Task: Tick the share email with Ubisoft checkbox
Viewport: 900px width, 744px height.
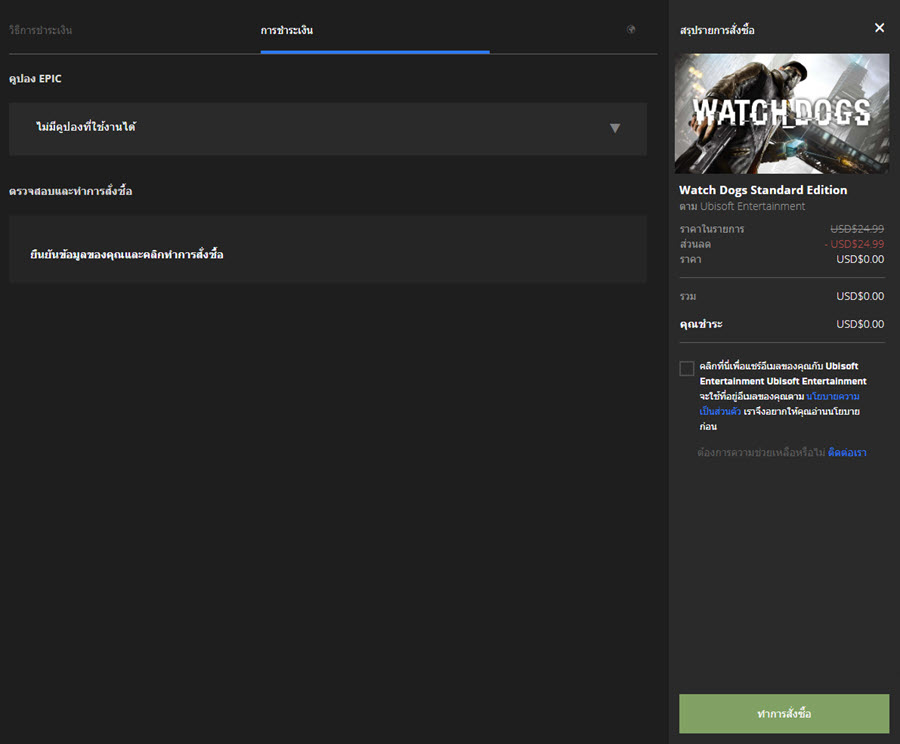Action: click(x=686, y=368)
